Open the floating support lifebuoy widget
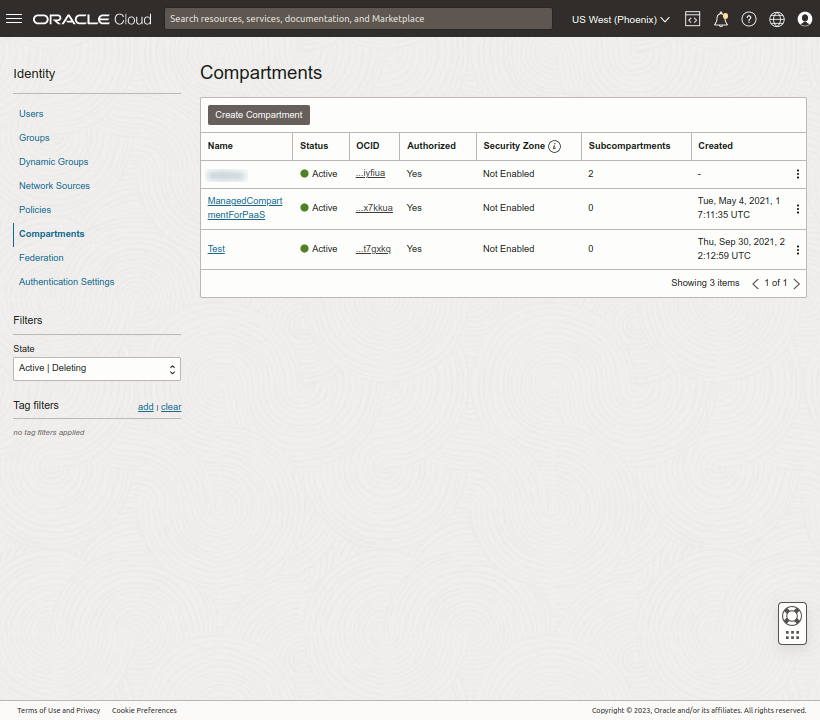The width and height of the screenshot is (820, 720). (x=792, y=622)
